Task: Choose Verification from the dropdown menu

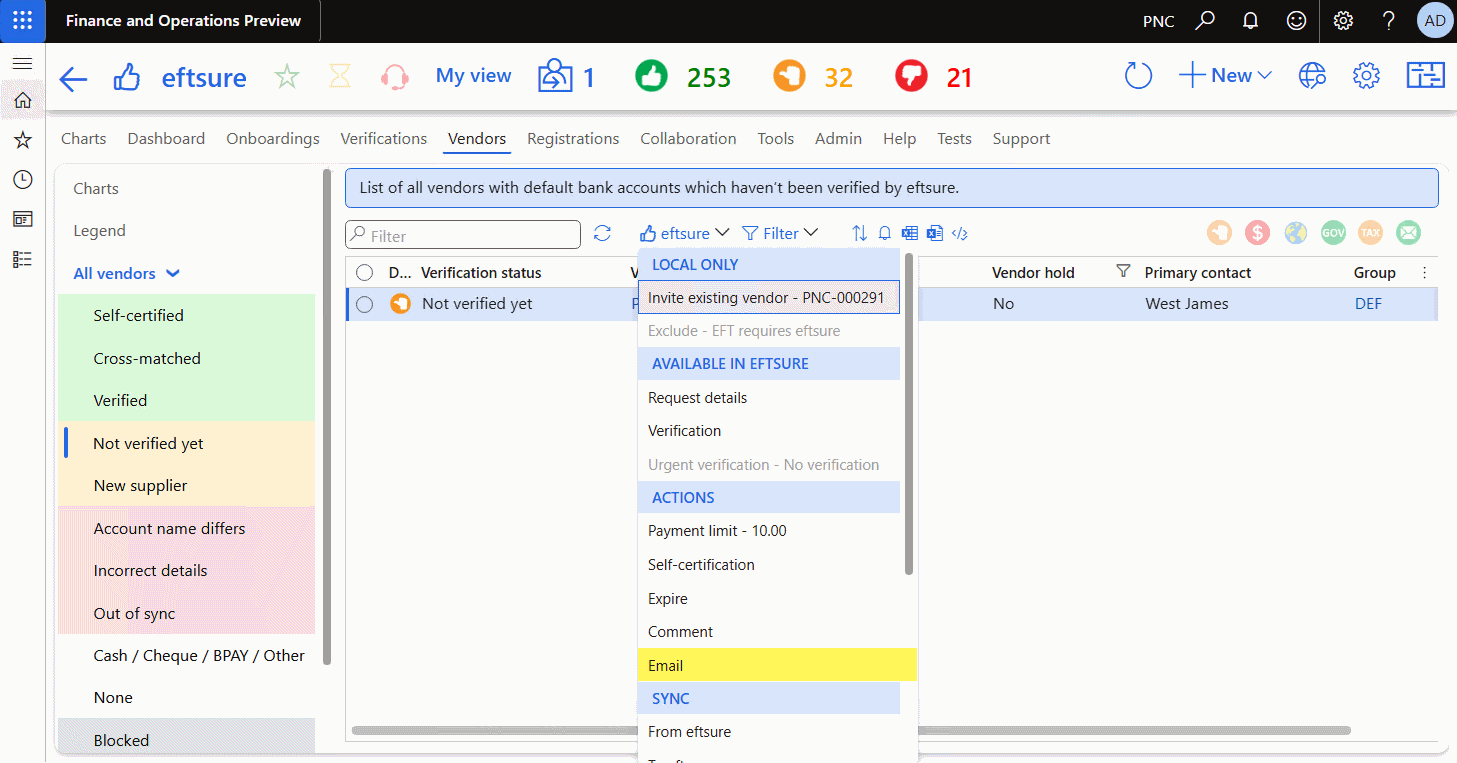Action: tap(769, 431)
